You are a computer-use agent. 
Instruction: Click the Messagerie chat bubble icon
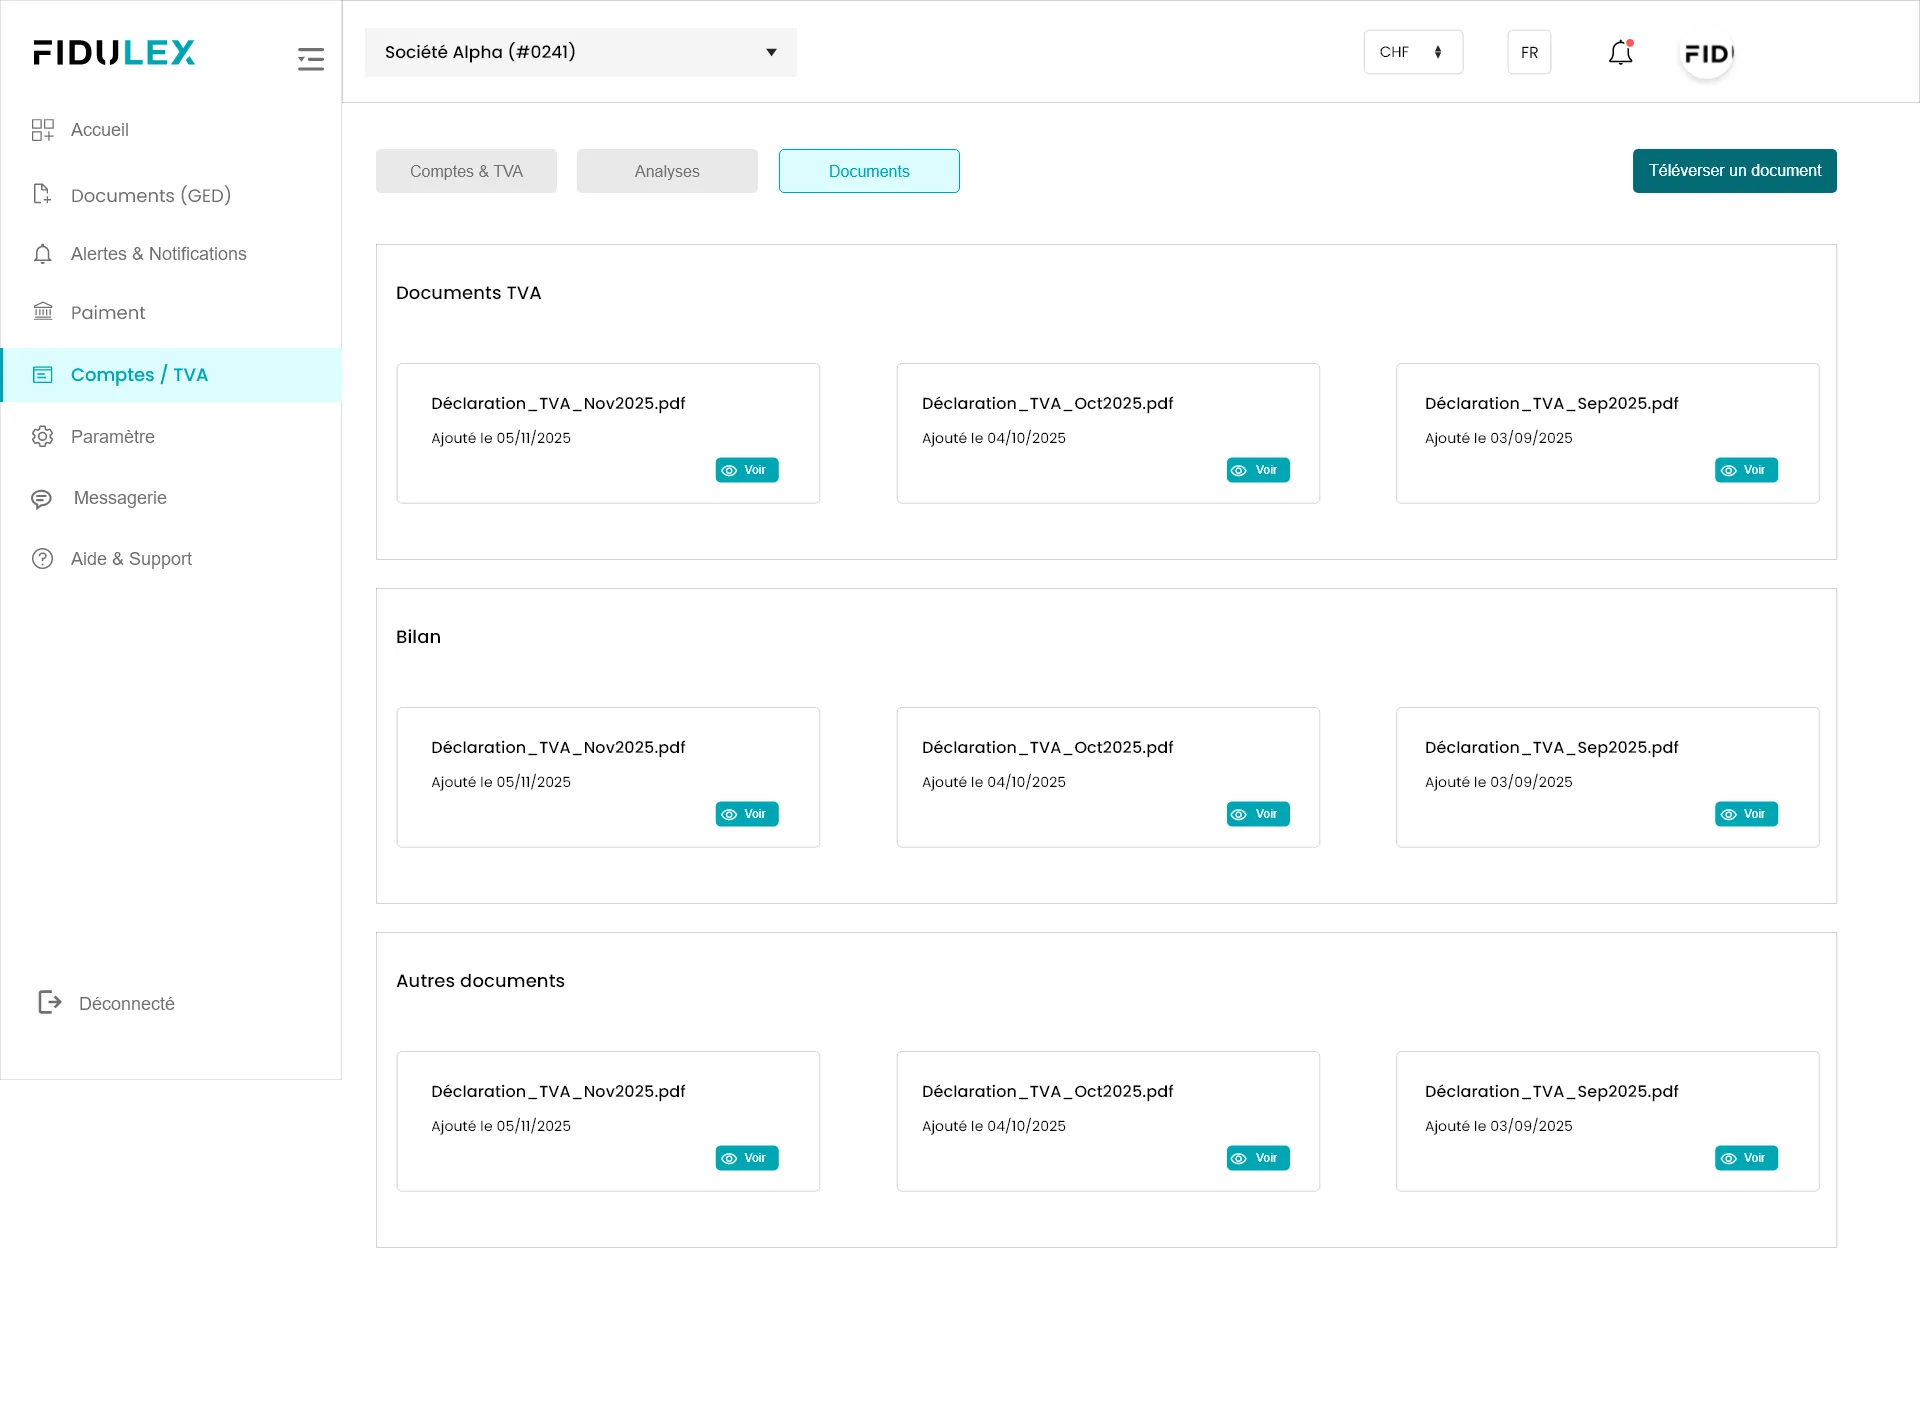tap(42, 498)
